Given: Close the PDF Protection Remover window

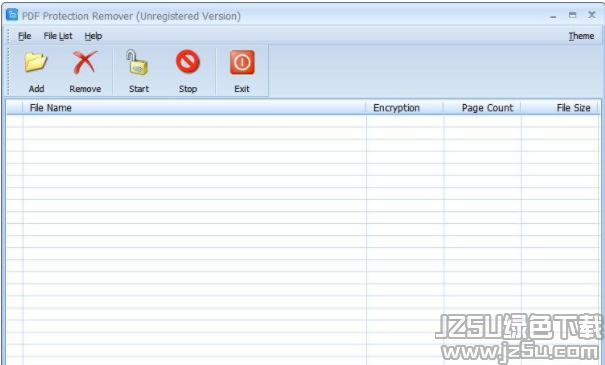Looking at the screenshot, I should click(591, 15).
